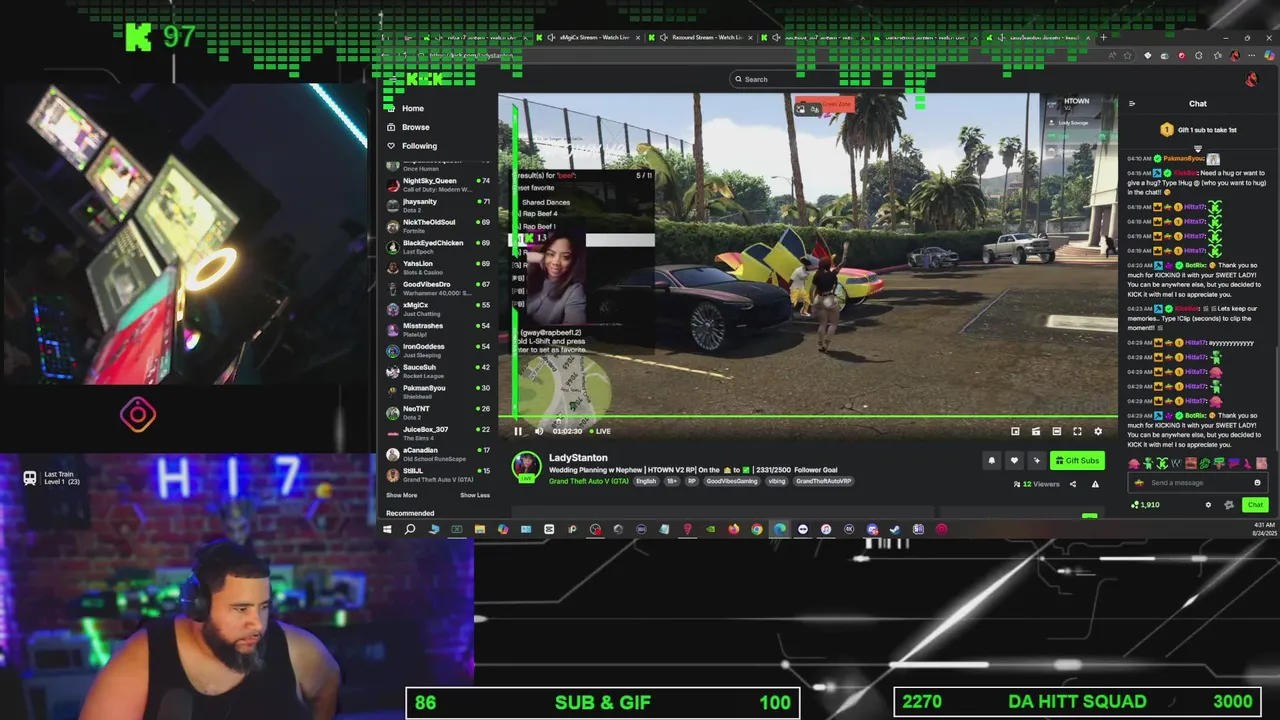Image resolution: width=1280 pixels, height=720 pixels.
Task: Open IronGoddess channel
Action: (x=438, y=350)
